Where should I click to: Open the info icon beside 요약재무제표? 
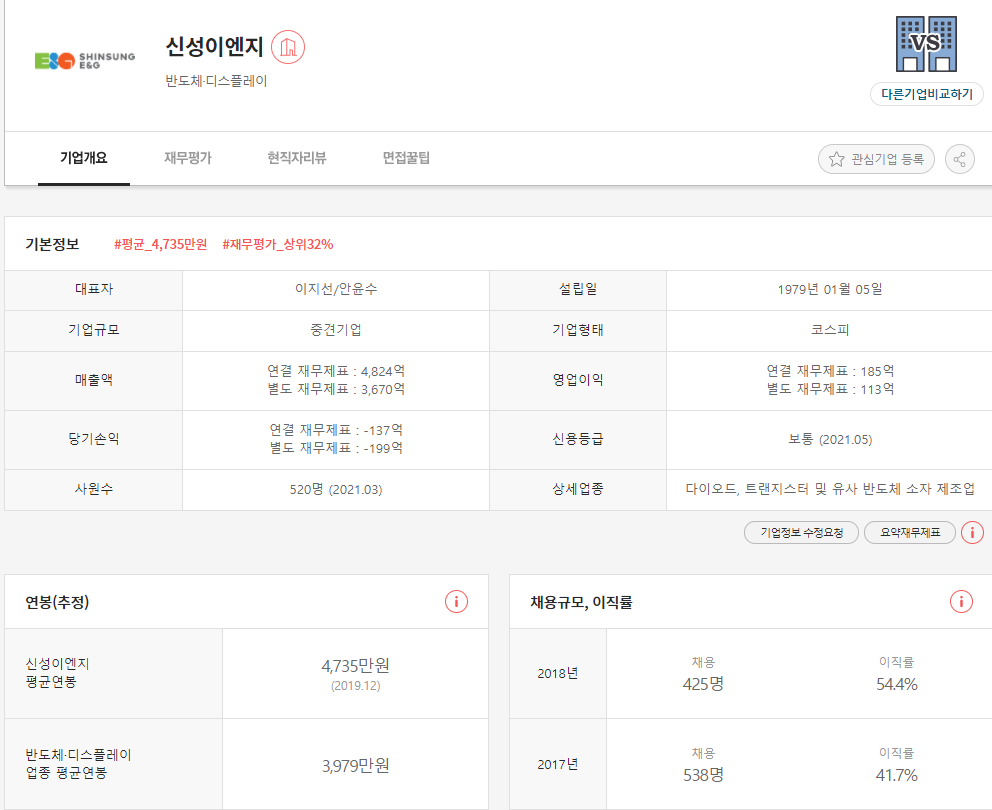pyautogui.click(x=972, y=532)
